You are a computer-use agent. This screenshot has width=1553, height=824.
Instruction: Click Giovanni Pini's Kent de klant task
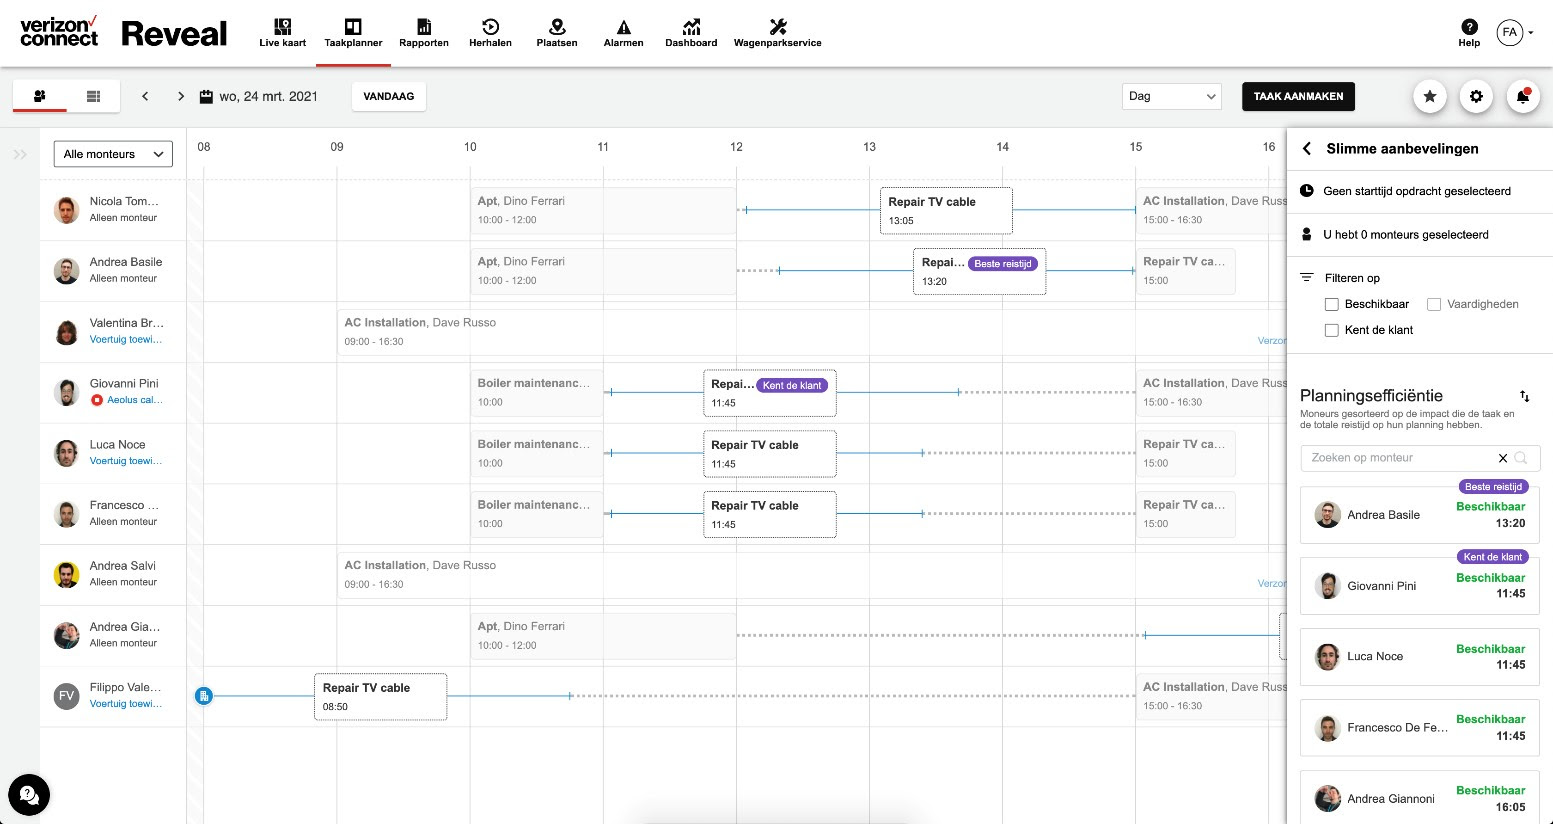point(770,392)
